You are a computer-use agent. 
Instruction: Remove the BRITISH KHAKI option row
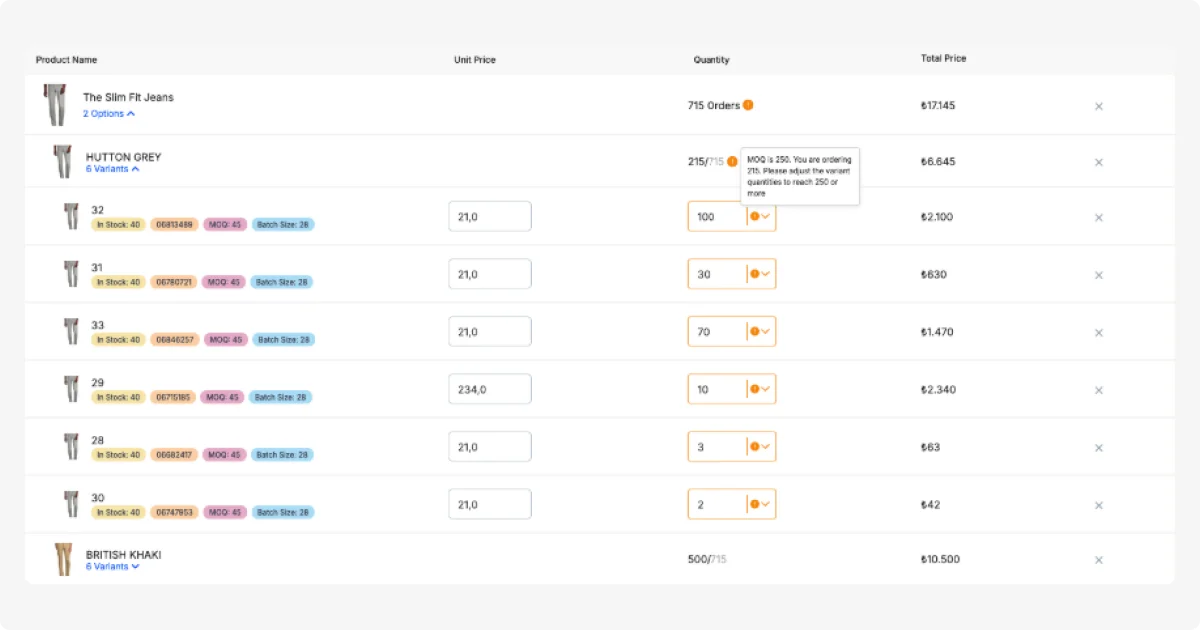point(1099,560)
